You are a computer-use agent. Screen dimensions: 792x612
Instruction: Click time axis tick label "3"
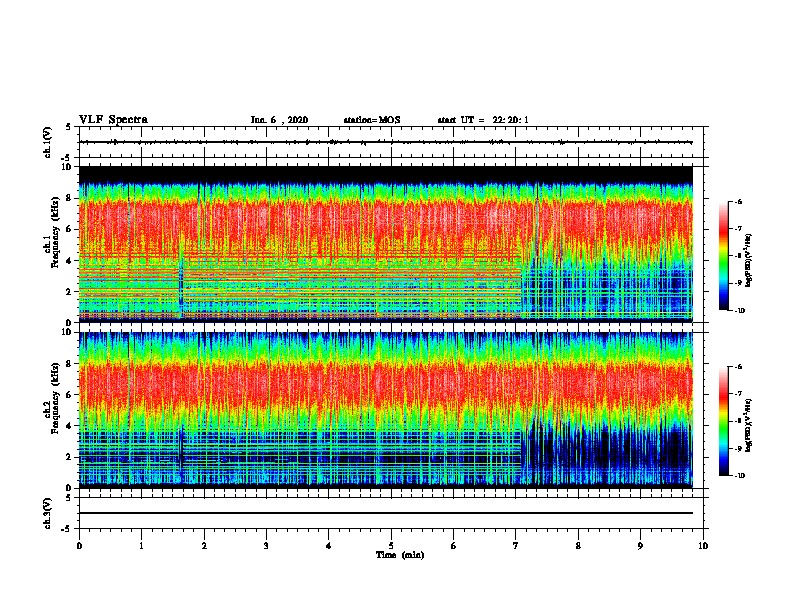point(266,546)
